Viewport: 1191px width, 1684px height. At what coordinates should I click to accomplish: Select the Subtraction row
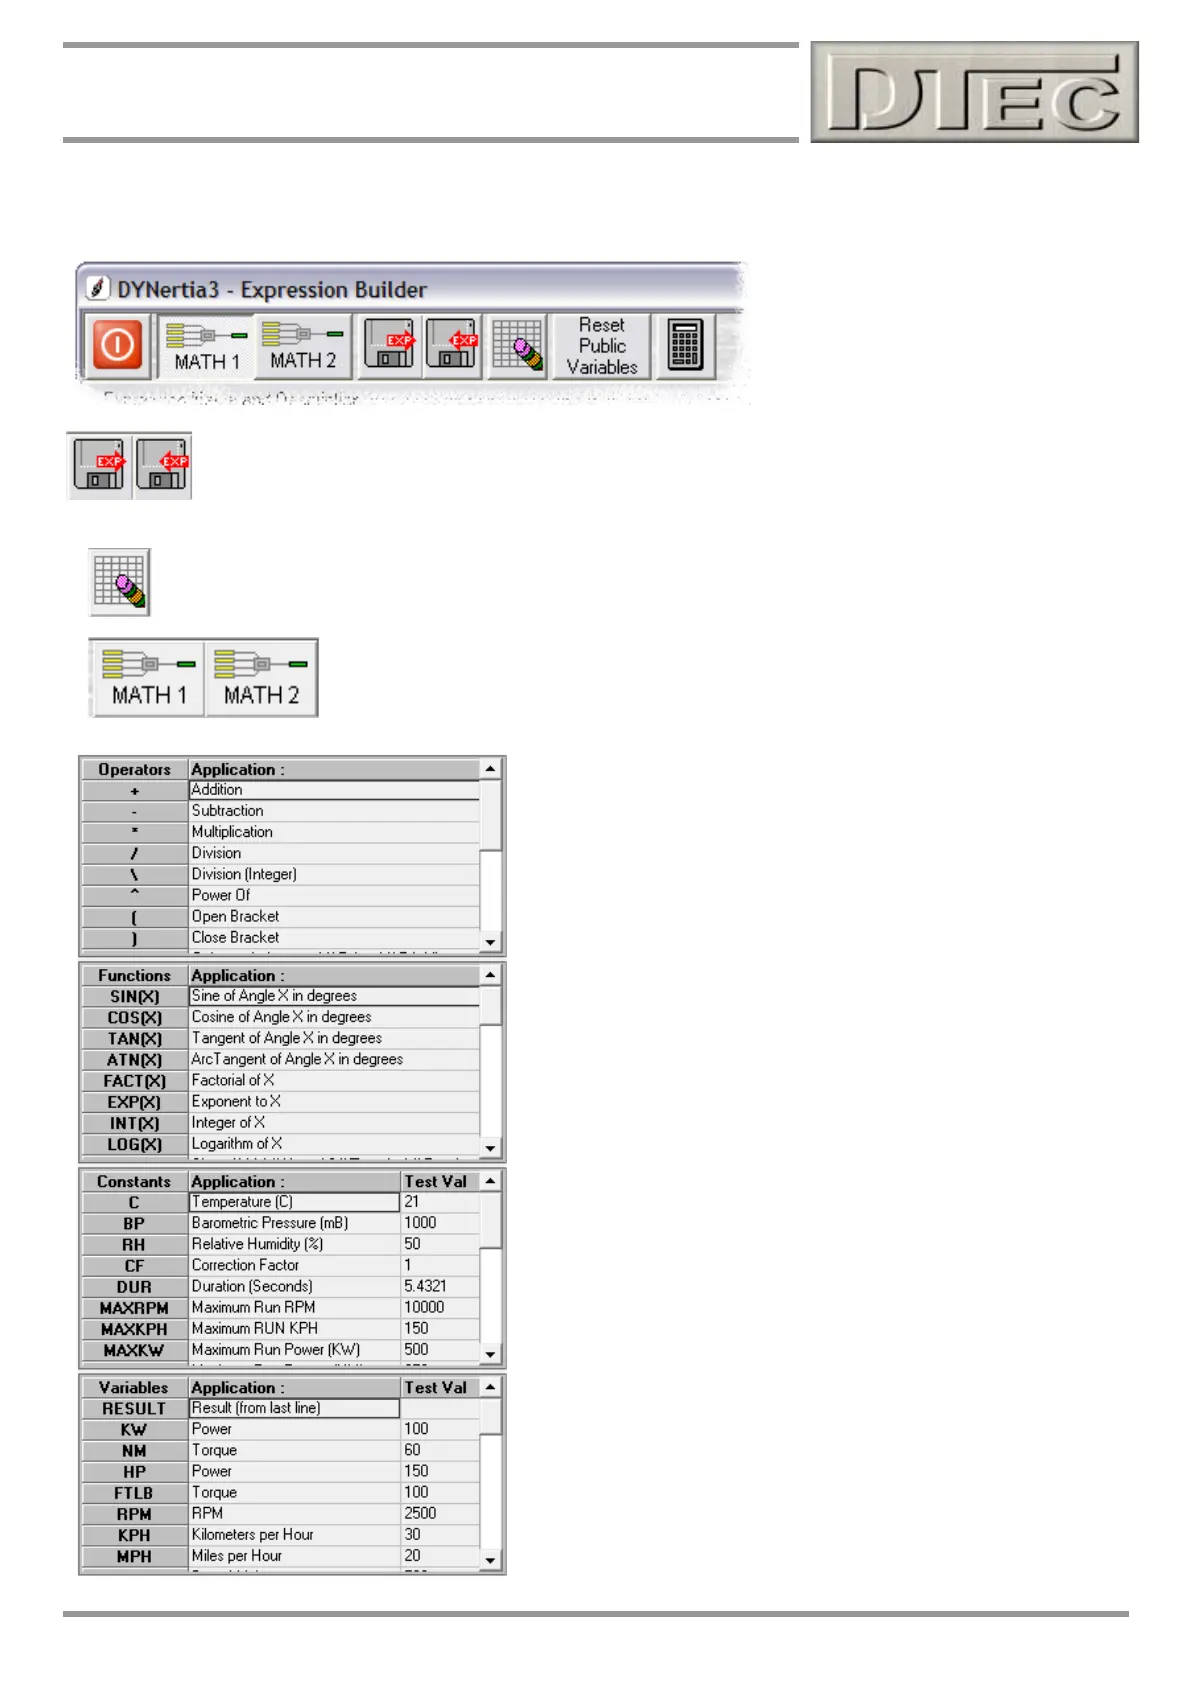click(281, 811)
